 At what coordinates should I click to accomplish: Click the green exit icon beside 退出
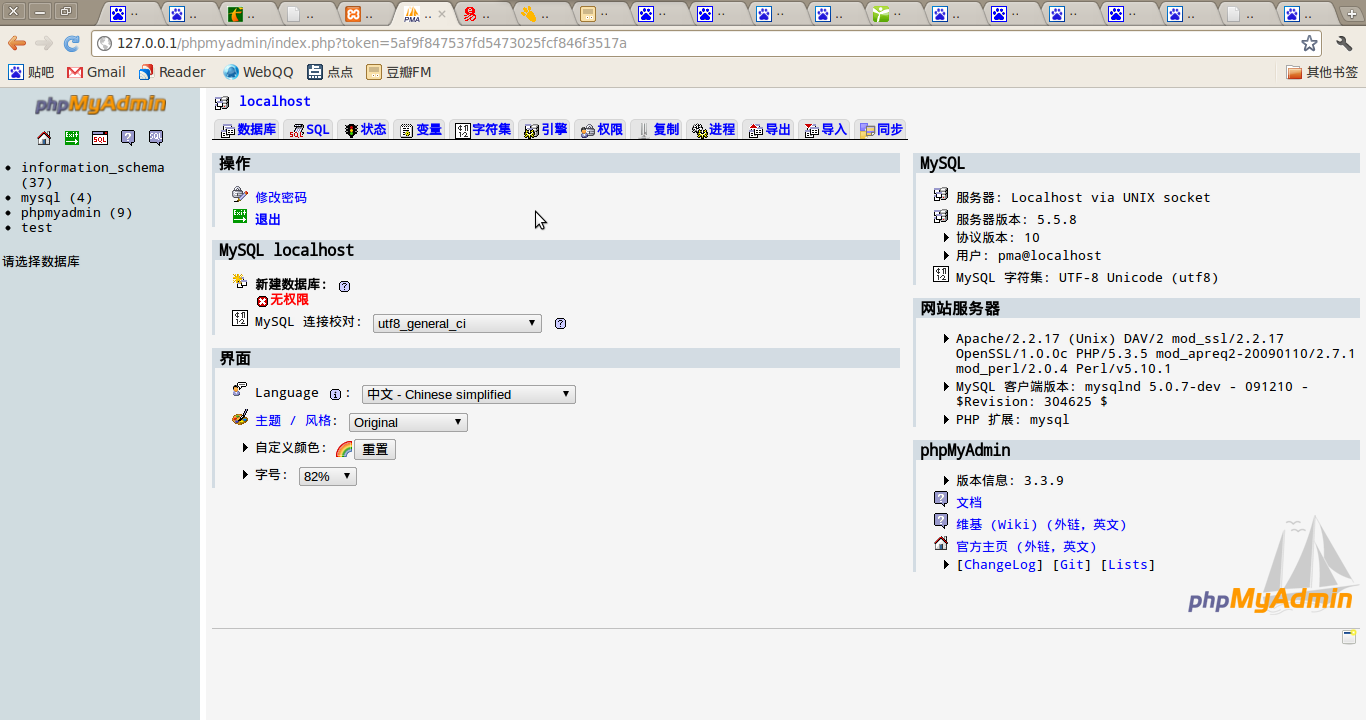(x=240, y=217)
